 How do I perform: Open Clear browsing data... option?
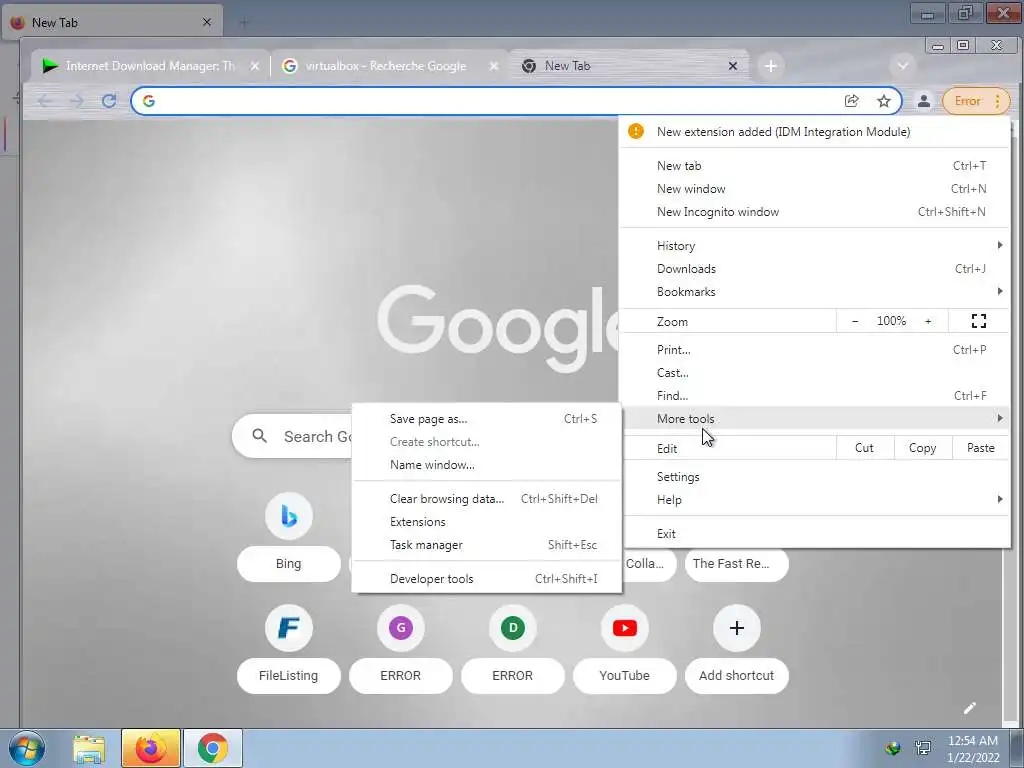point(487,498)
